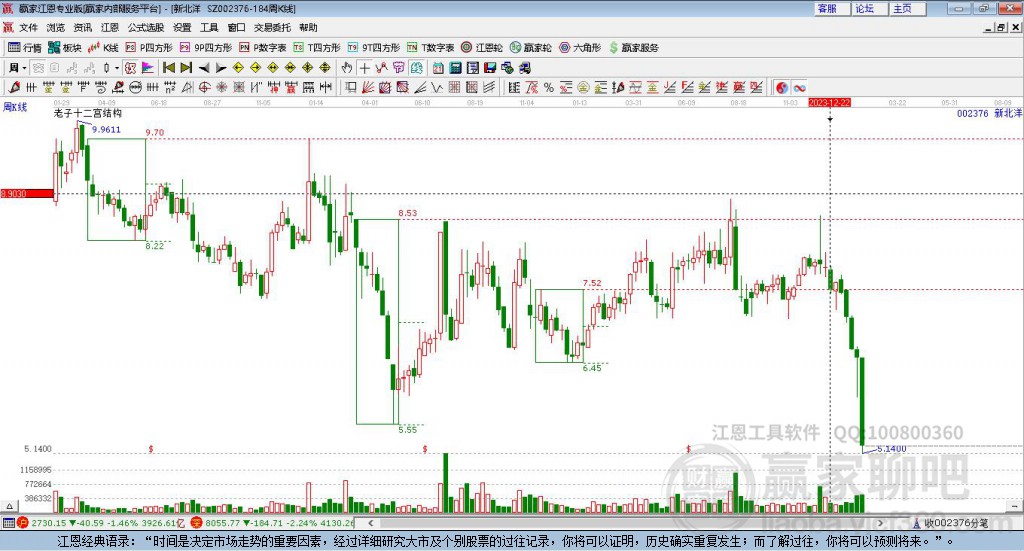
Task: Select the red pencil drawing tool
Action: coord(14,87)
